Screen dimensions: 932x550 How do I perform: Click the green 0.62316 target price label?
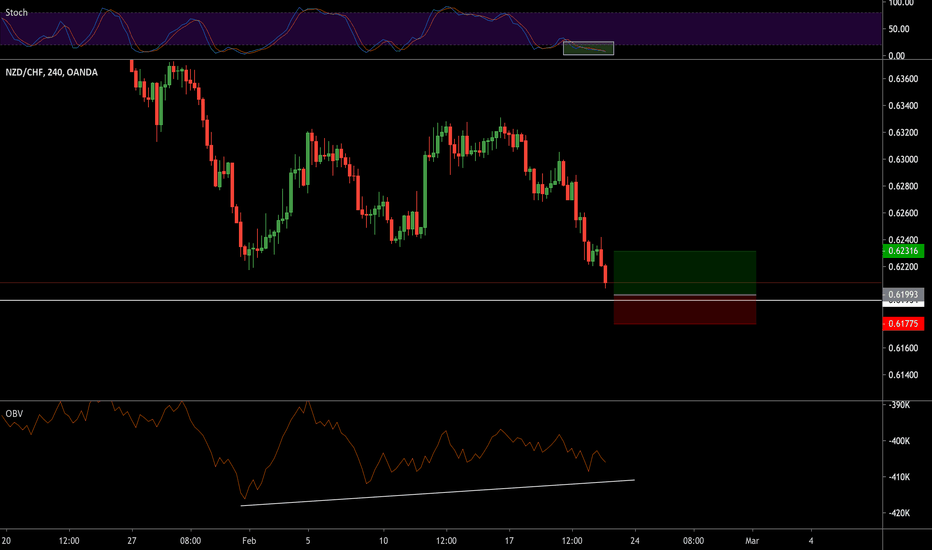coord(903,251)
